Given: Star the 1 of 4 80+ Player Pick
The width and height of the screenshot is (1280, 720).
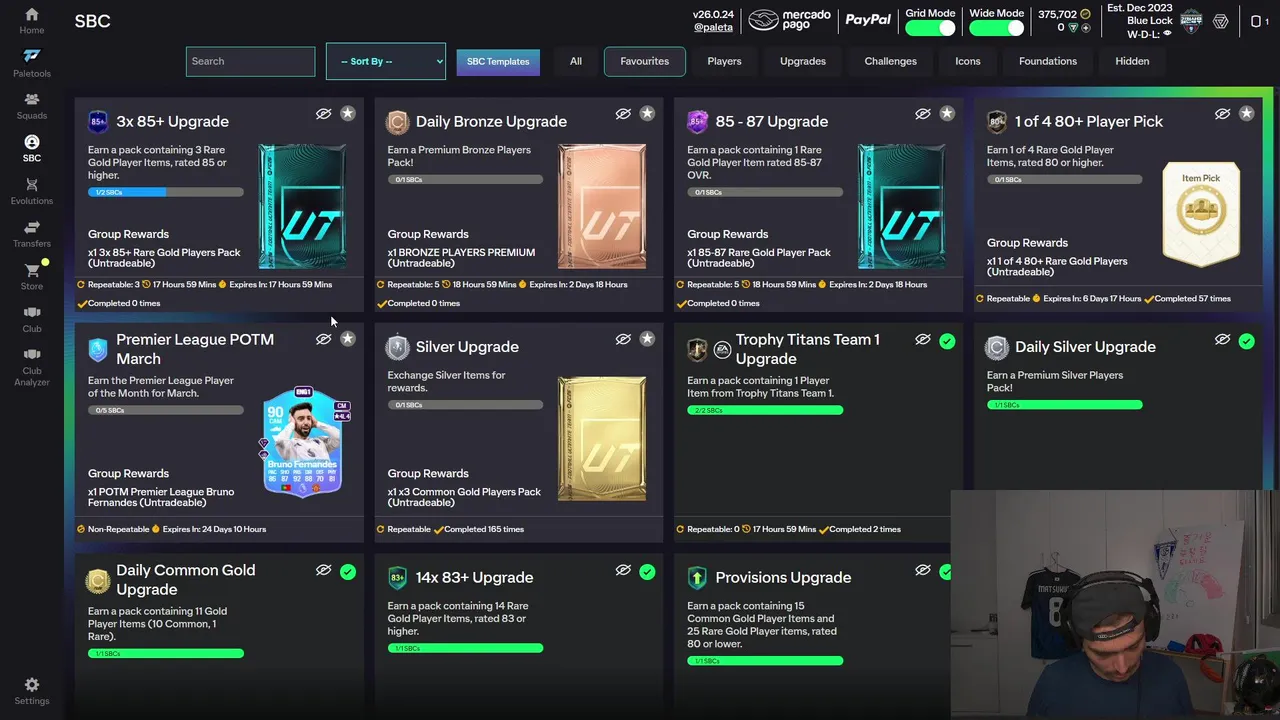Looking at the screenshot, I should (x=1246, y=114).
